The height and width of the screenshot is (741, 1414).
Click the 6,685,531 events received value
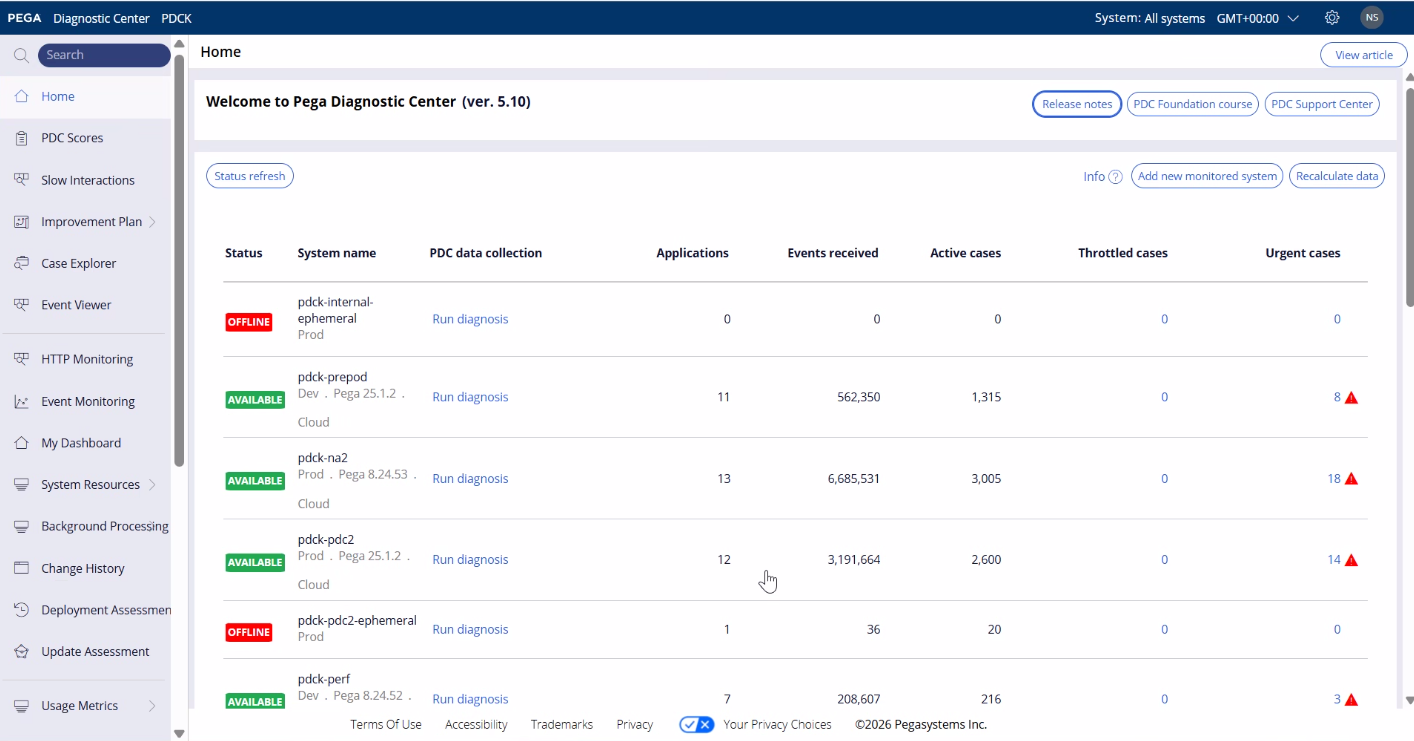[854, 479]
